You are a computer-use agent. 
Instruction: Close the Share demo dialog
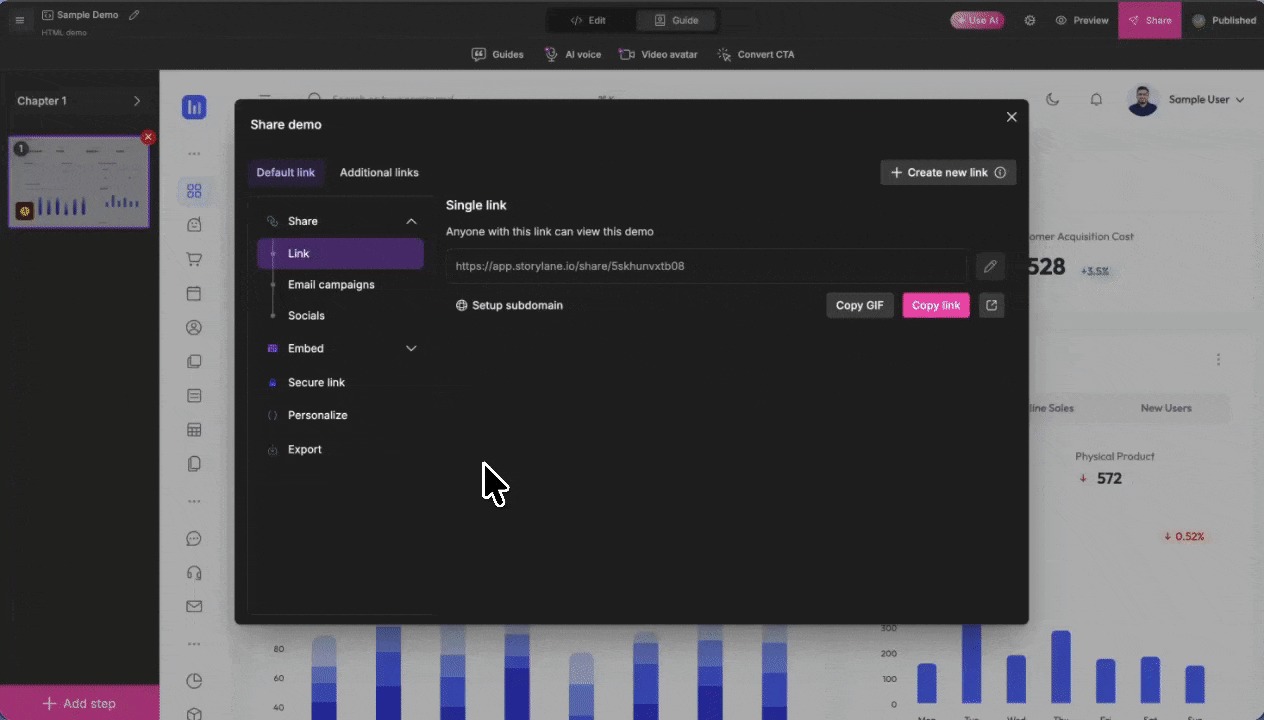pos(1011,117)
